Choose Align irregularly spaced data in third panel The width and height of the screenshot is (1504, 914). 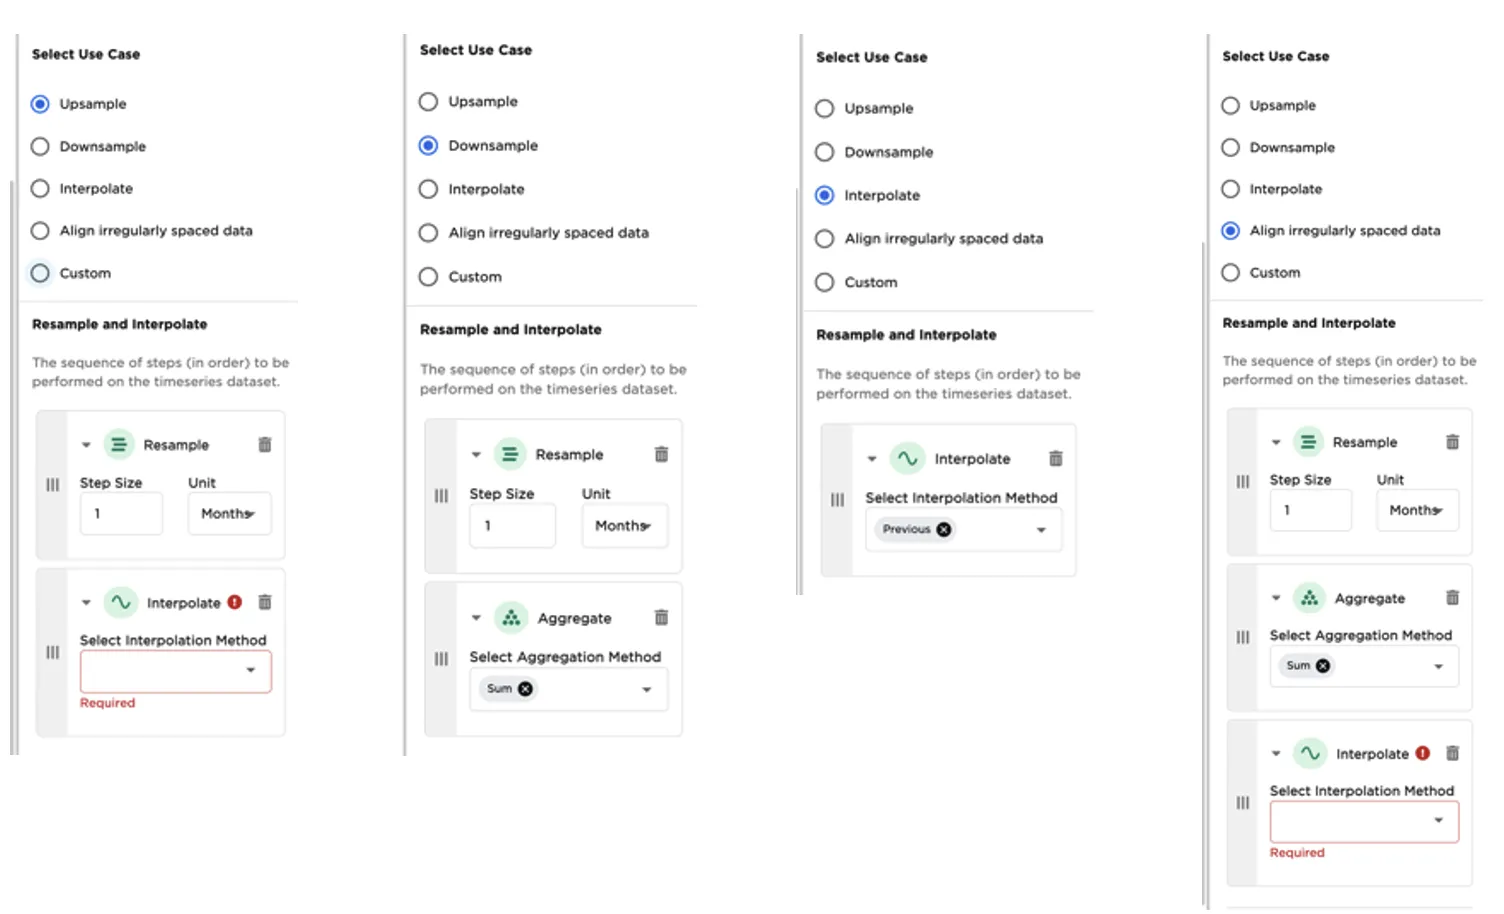825,239
